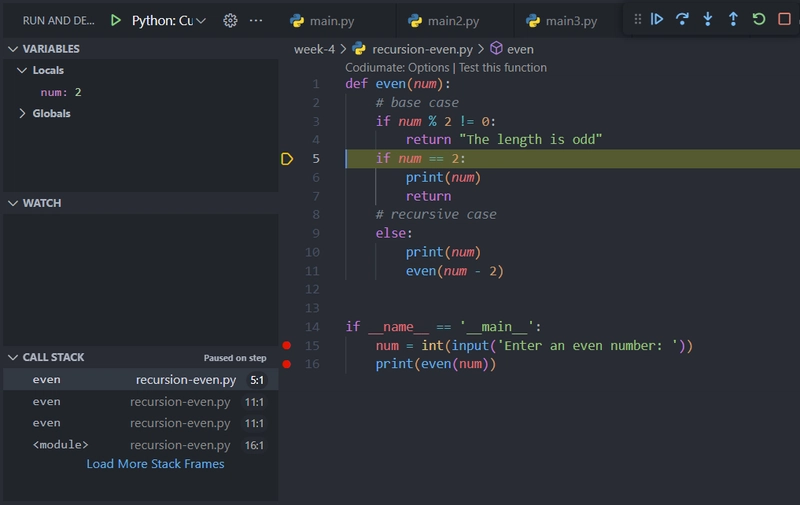Click recursion-even.py in the breadcrumb
Viewport: 800px width, 505px height.
422,49
